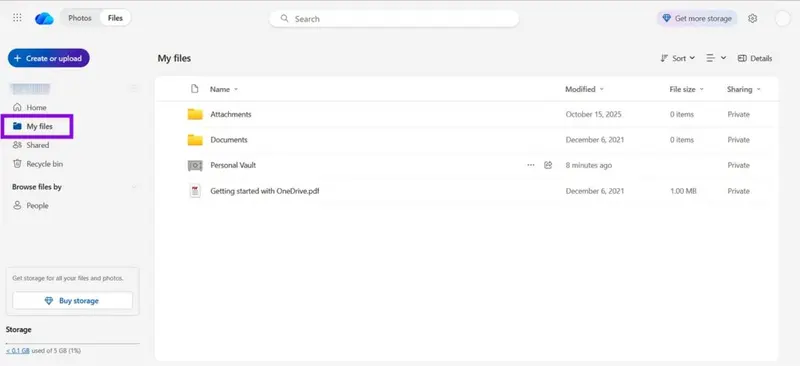Image resolution: width=800 pixels, height=366 pixels.
Task: Click Private status on Documents row
Action: point(738,140)
